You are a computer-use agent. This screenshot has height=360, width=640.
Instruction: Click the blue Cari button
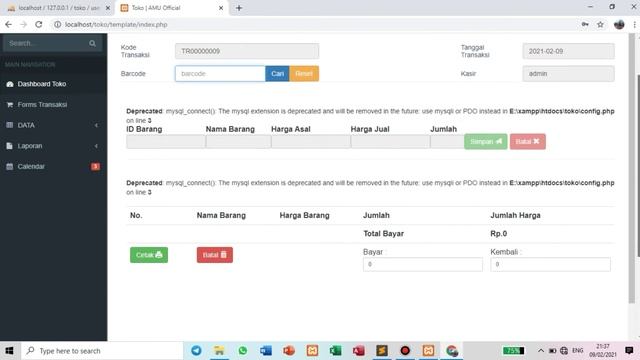pyautogui.click(x=277, y=73)
